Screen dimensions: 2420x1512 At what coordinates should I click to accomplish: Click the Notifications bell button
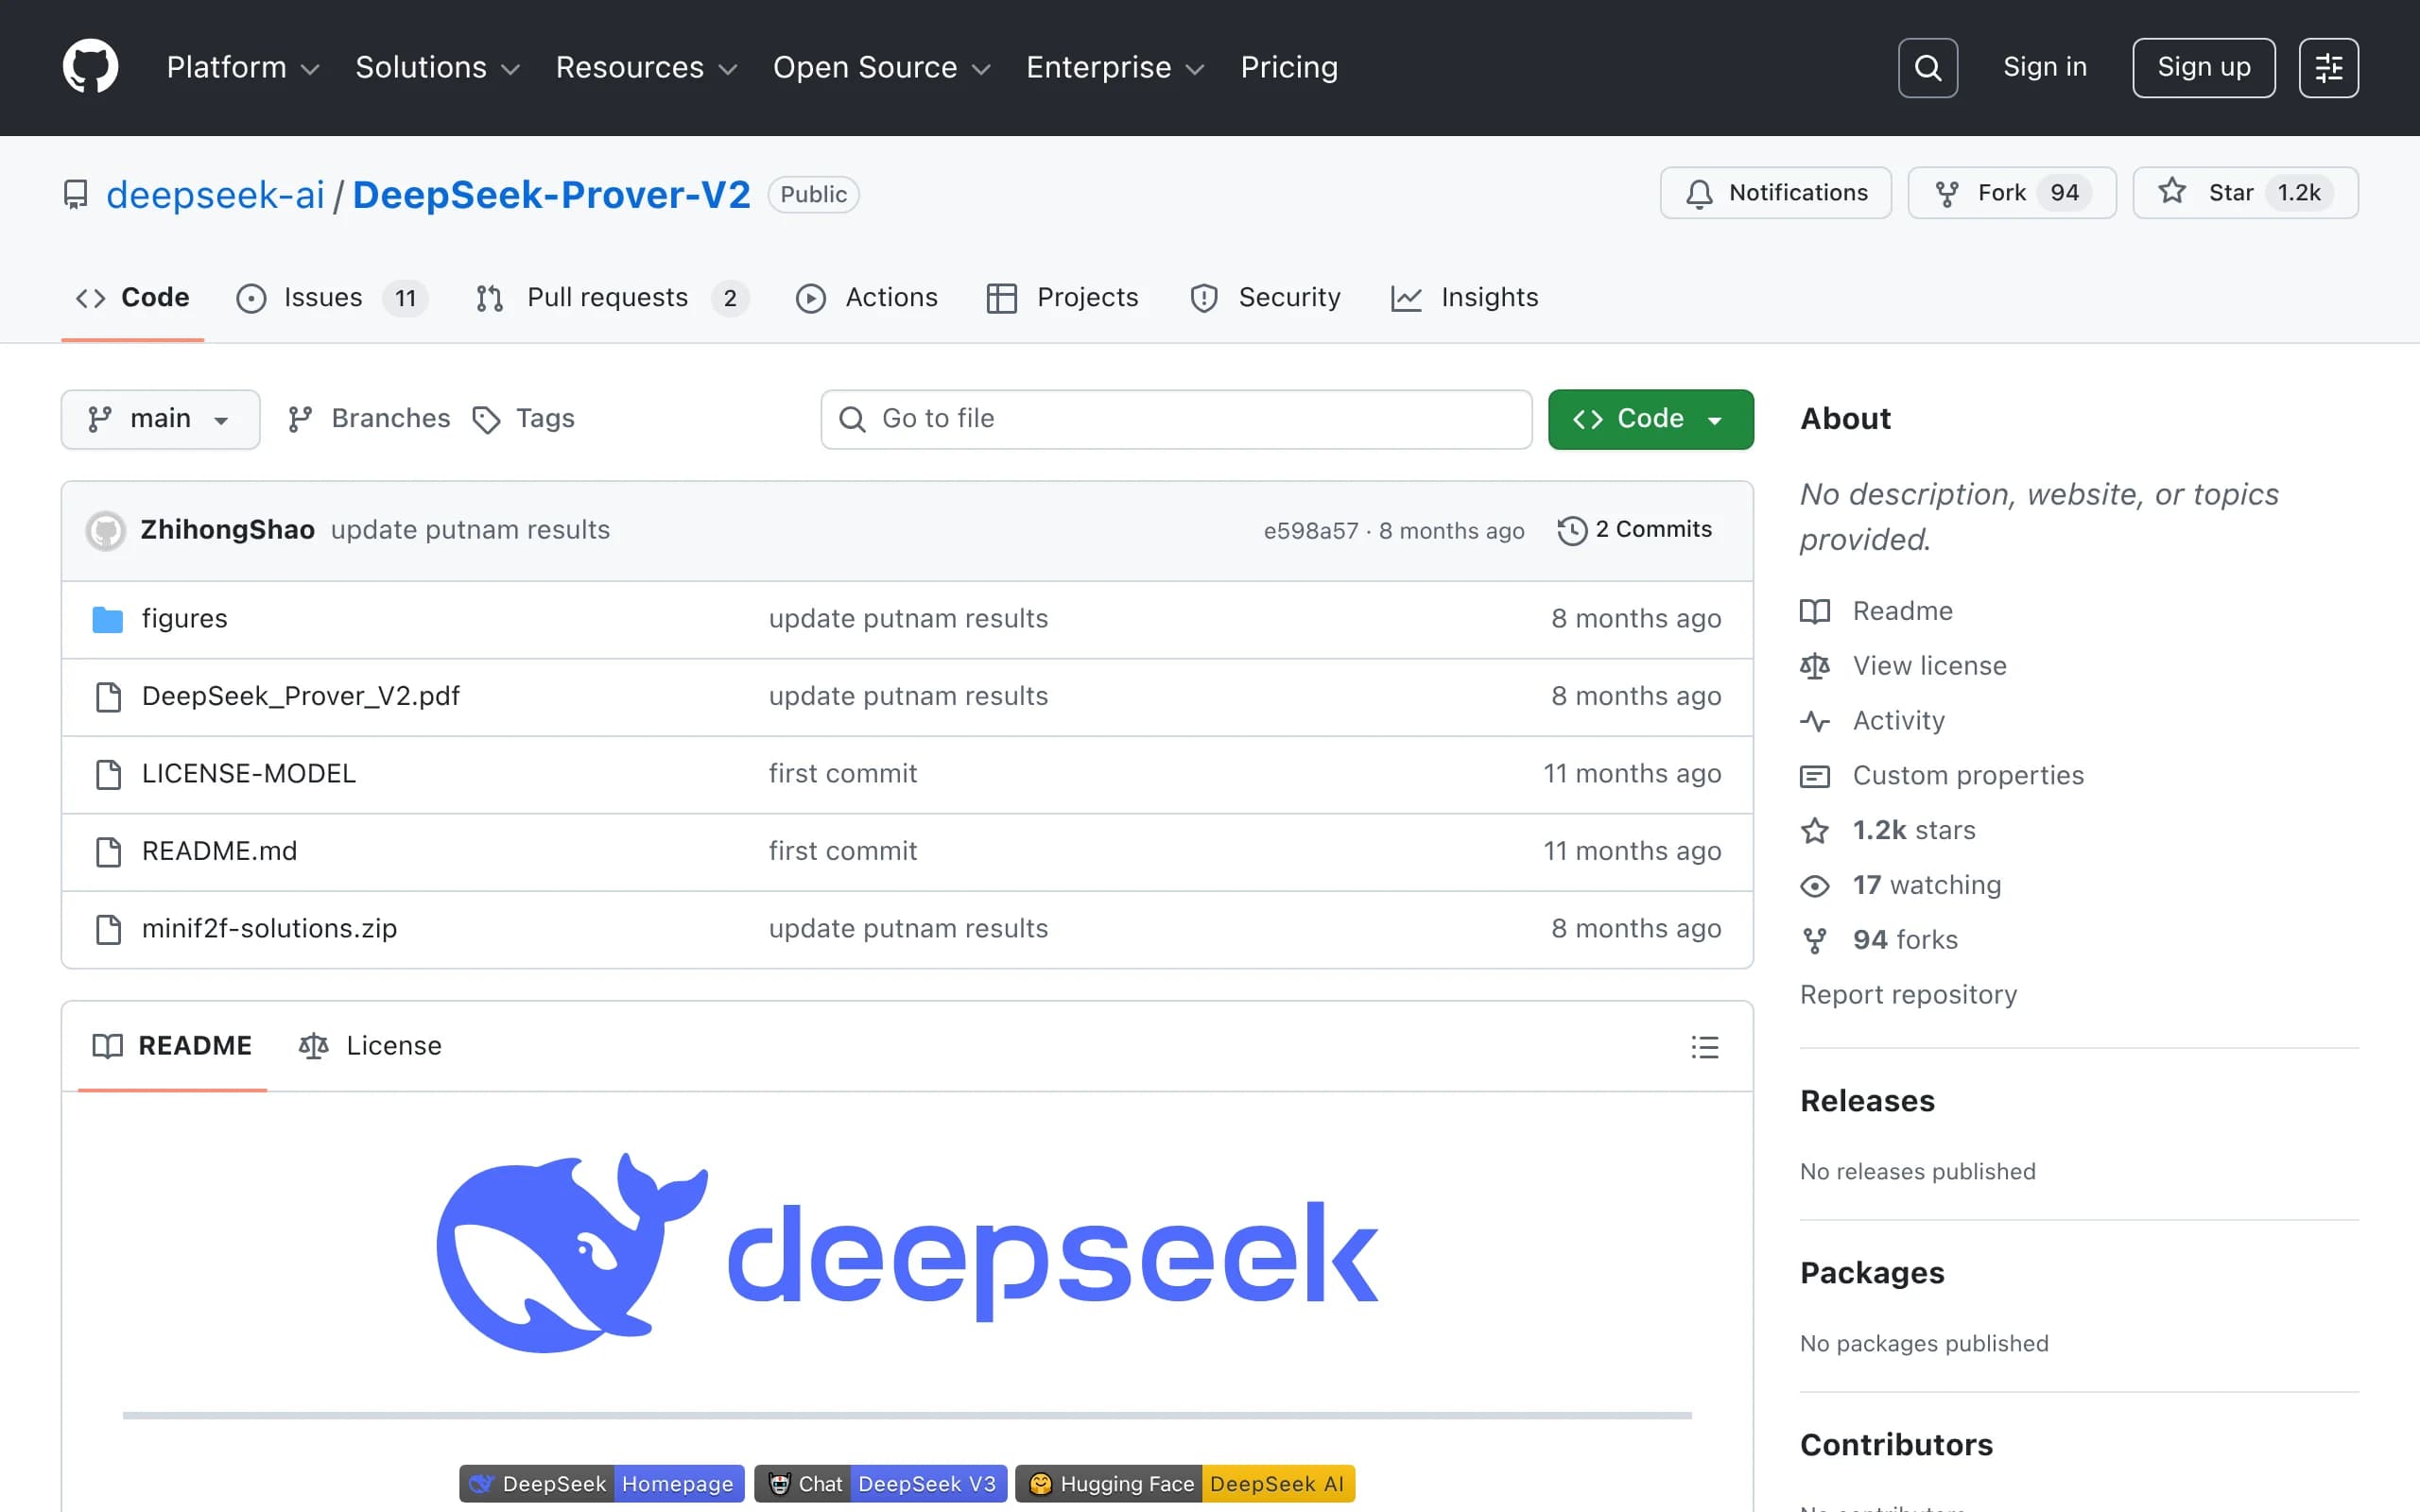click(1775, 193)
